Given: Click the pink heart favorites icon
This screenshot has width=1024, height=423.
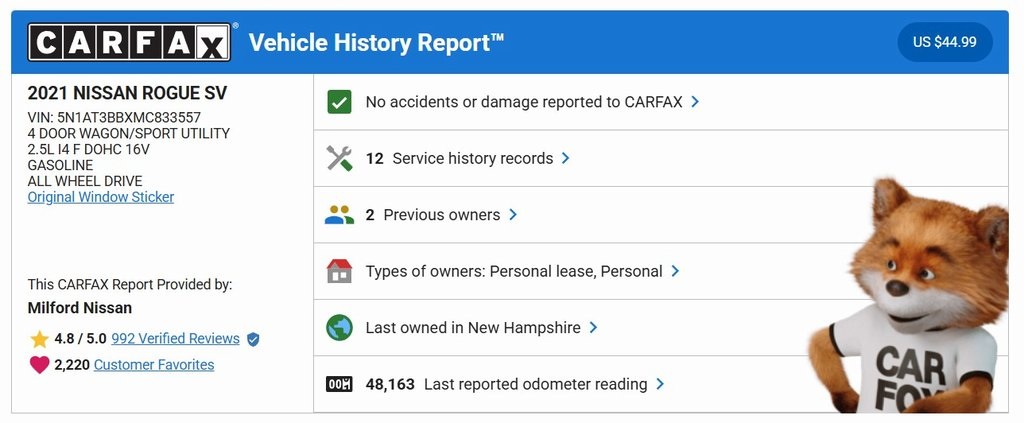Looking at the screenshot, I should click(x=39, y=365).
